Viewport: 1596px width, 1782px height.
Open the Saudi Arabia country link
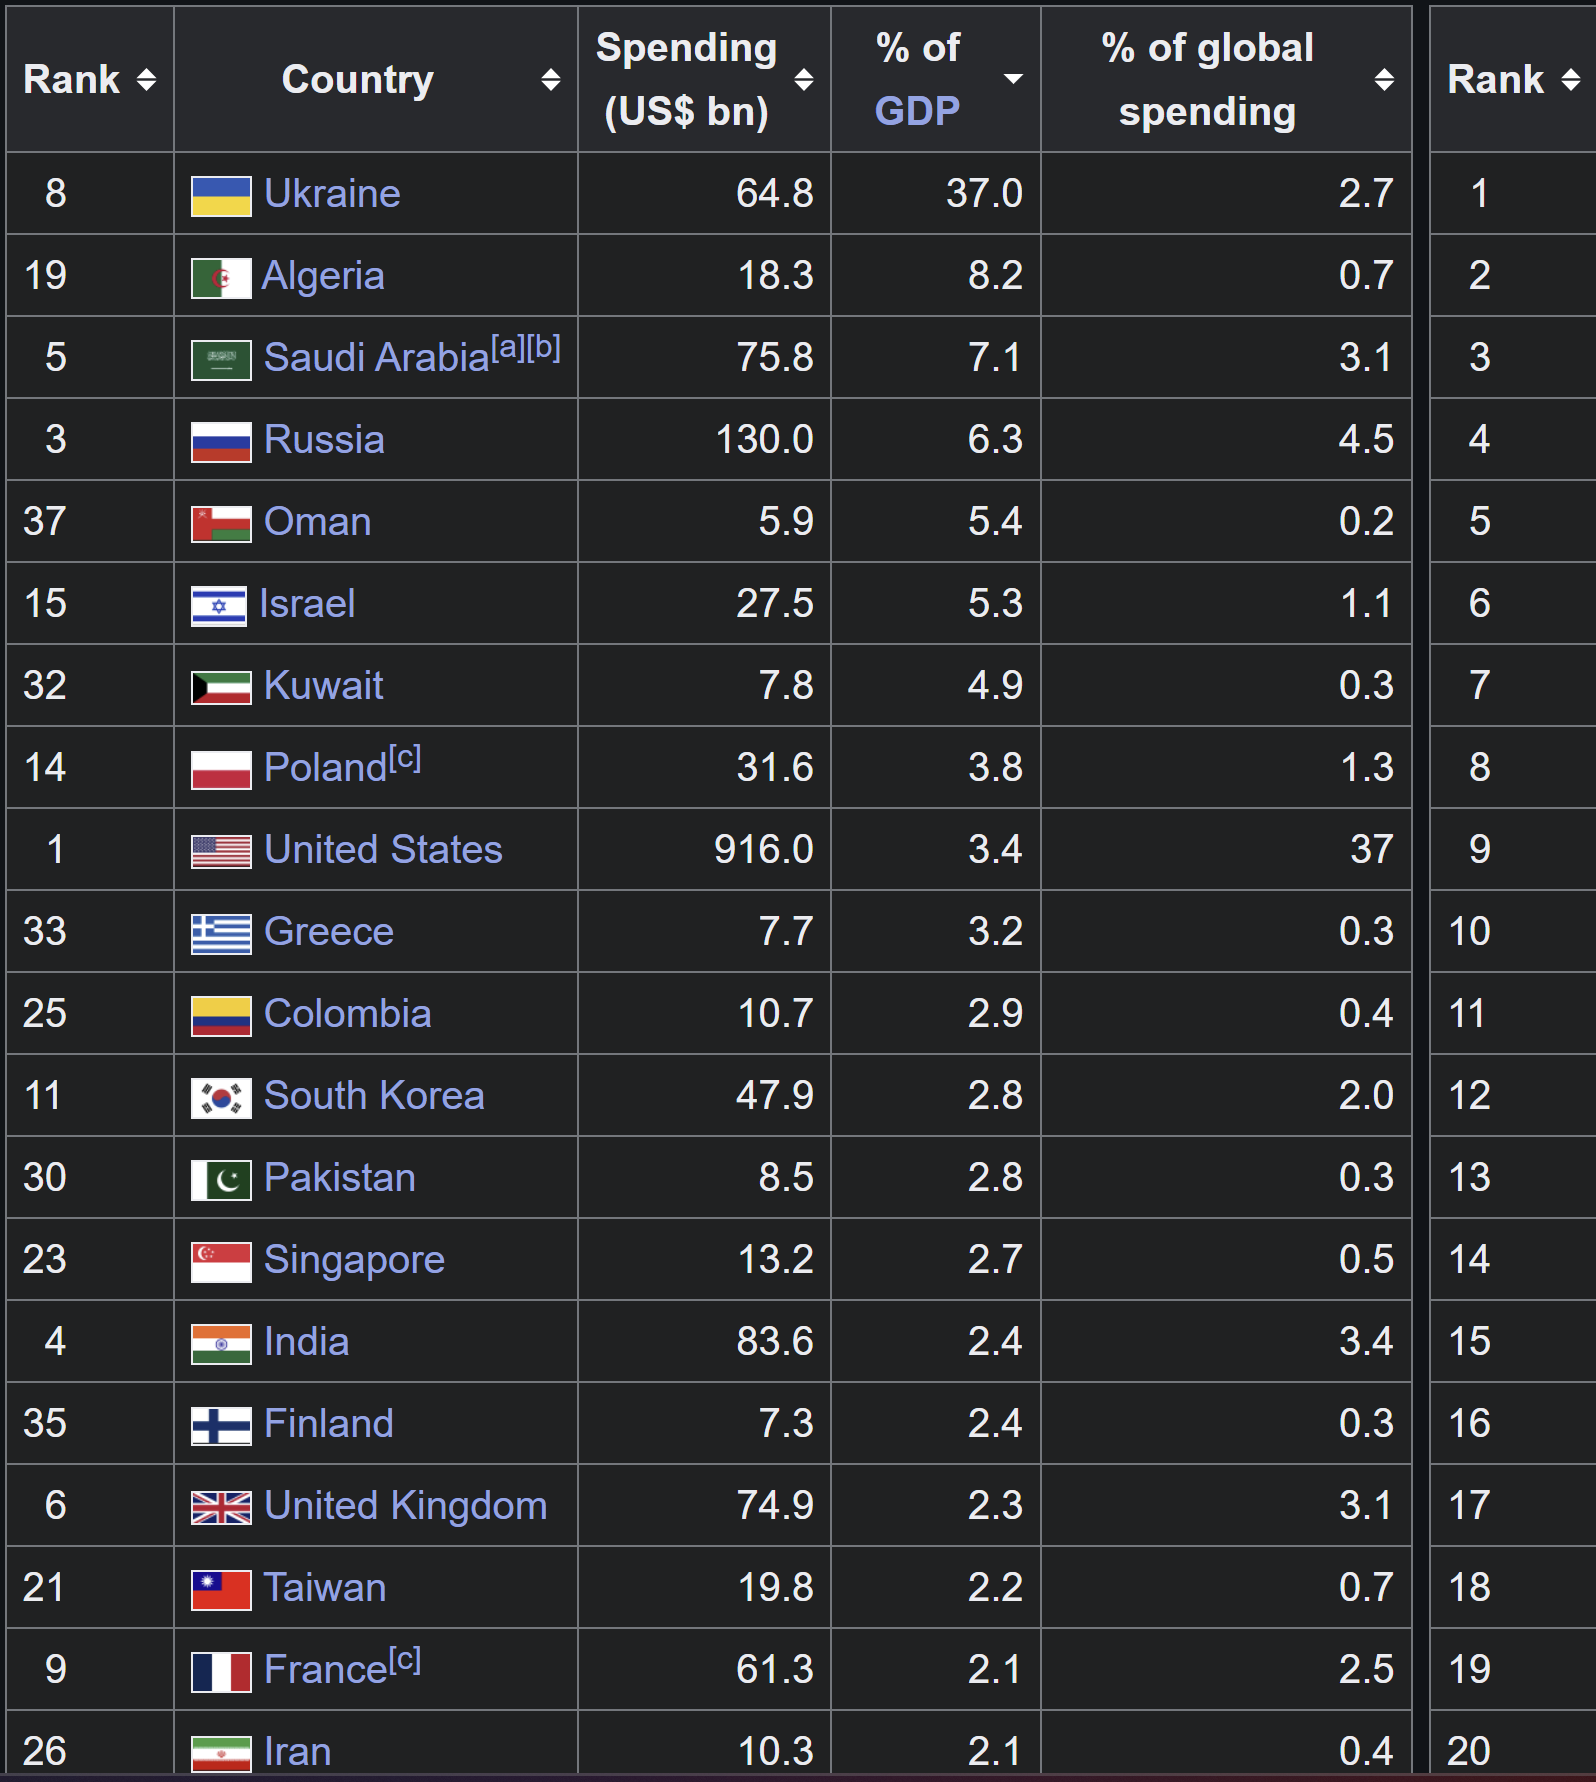tap(377, 358)
